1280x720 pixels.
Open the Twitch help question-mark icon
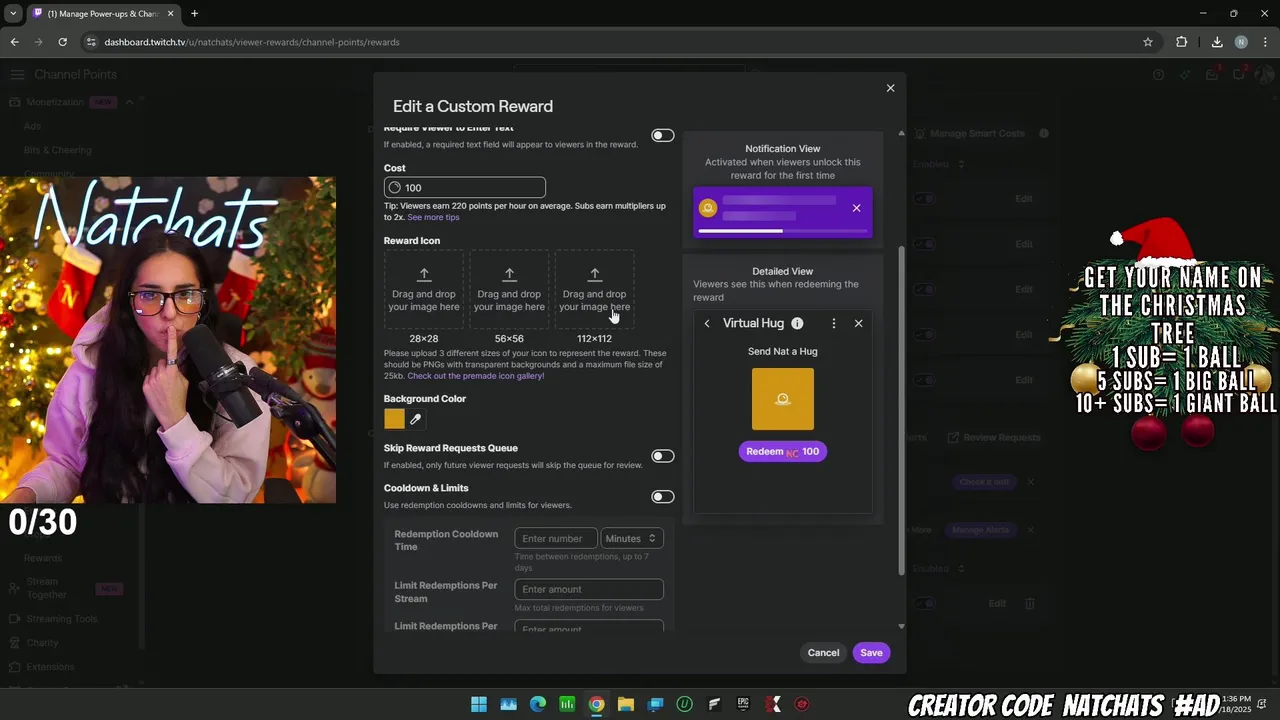click(1158, 74)
